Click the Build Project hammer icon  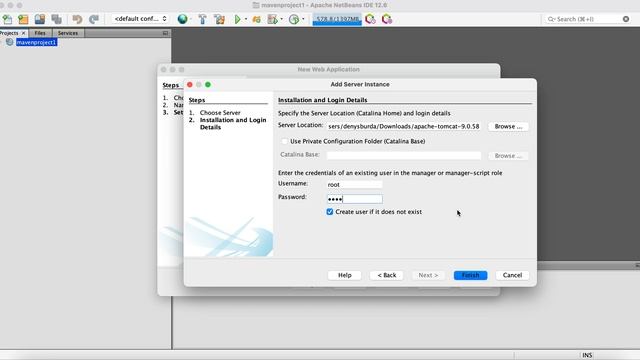pos(202,19)
